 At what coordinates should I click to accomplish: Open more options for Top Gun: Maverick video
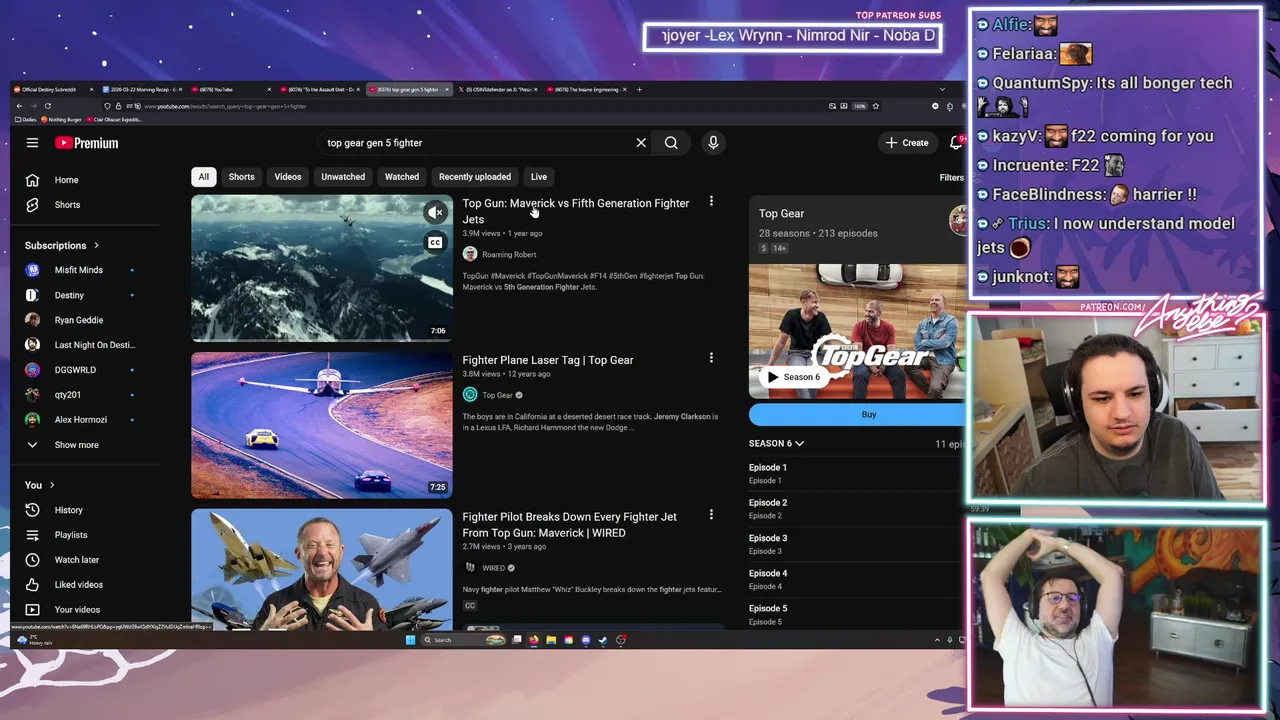pyautogui.click(x=711, y=202)
